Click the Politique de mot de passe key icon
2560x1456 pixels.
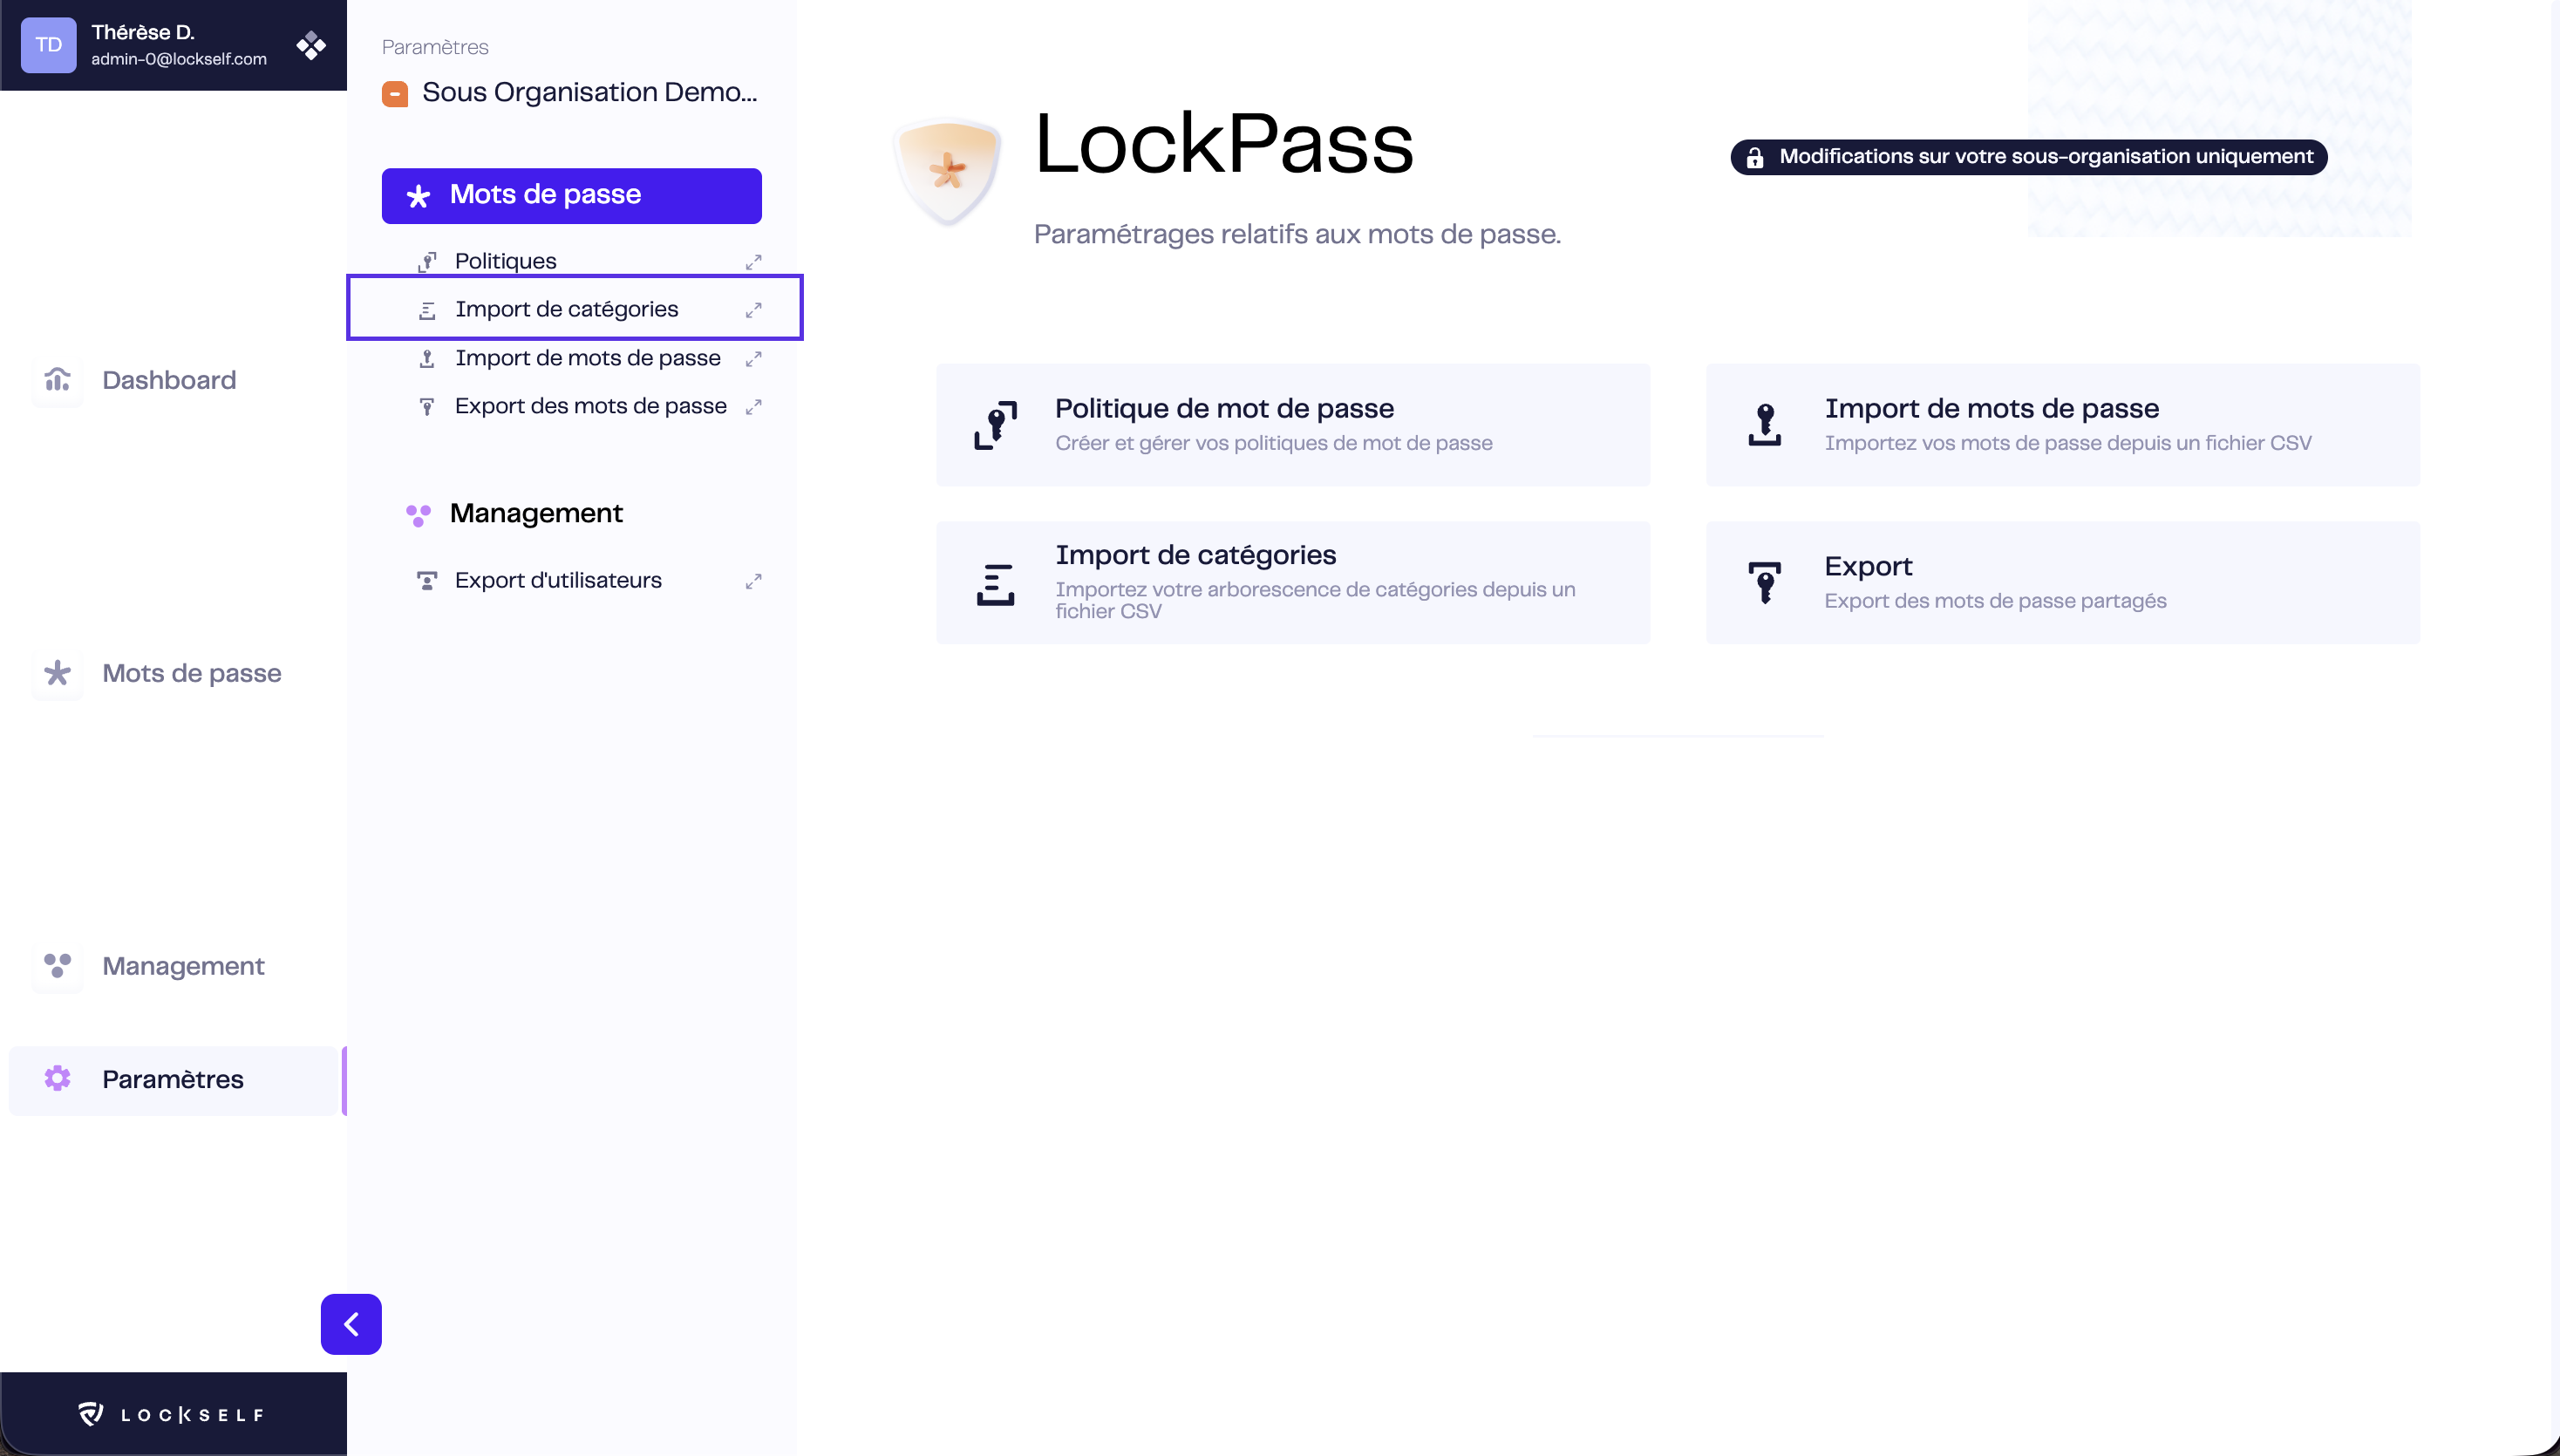[x=996, y=425]
